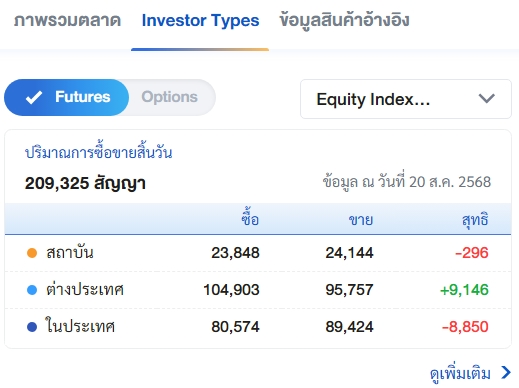Click the dark blue dot beside ในประเทศ
519x388 pixels.
click(x=32, y=327)
